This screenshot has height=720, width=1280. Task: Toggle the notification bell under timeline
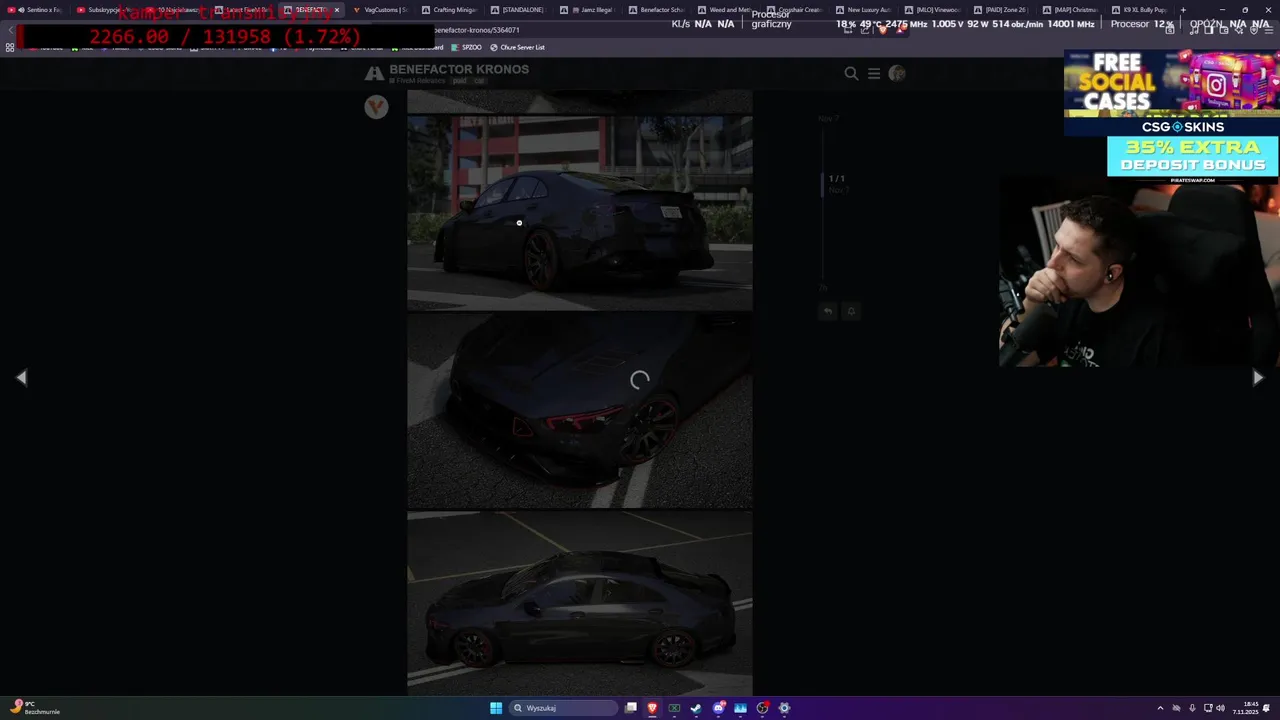point(851,311)
